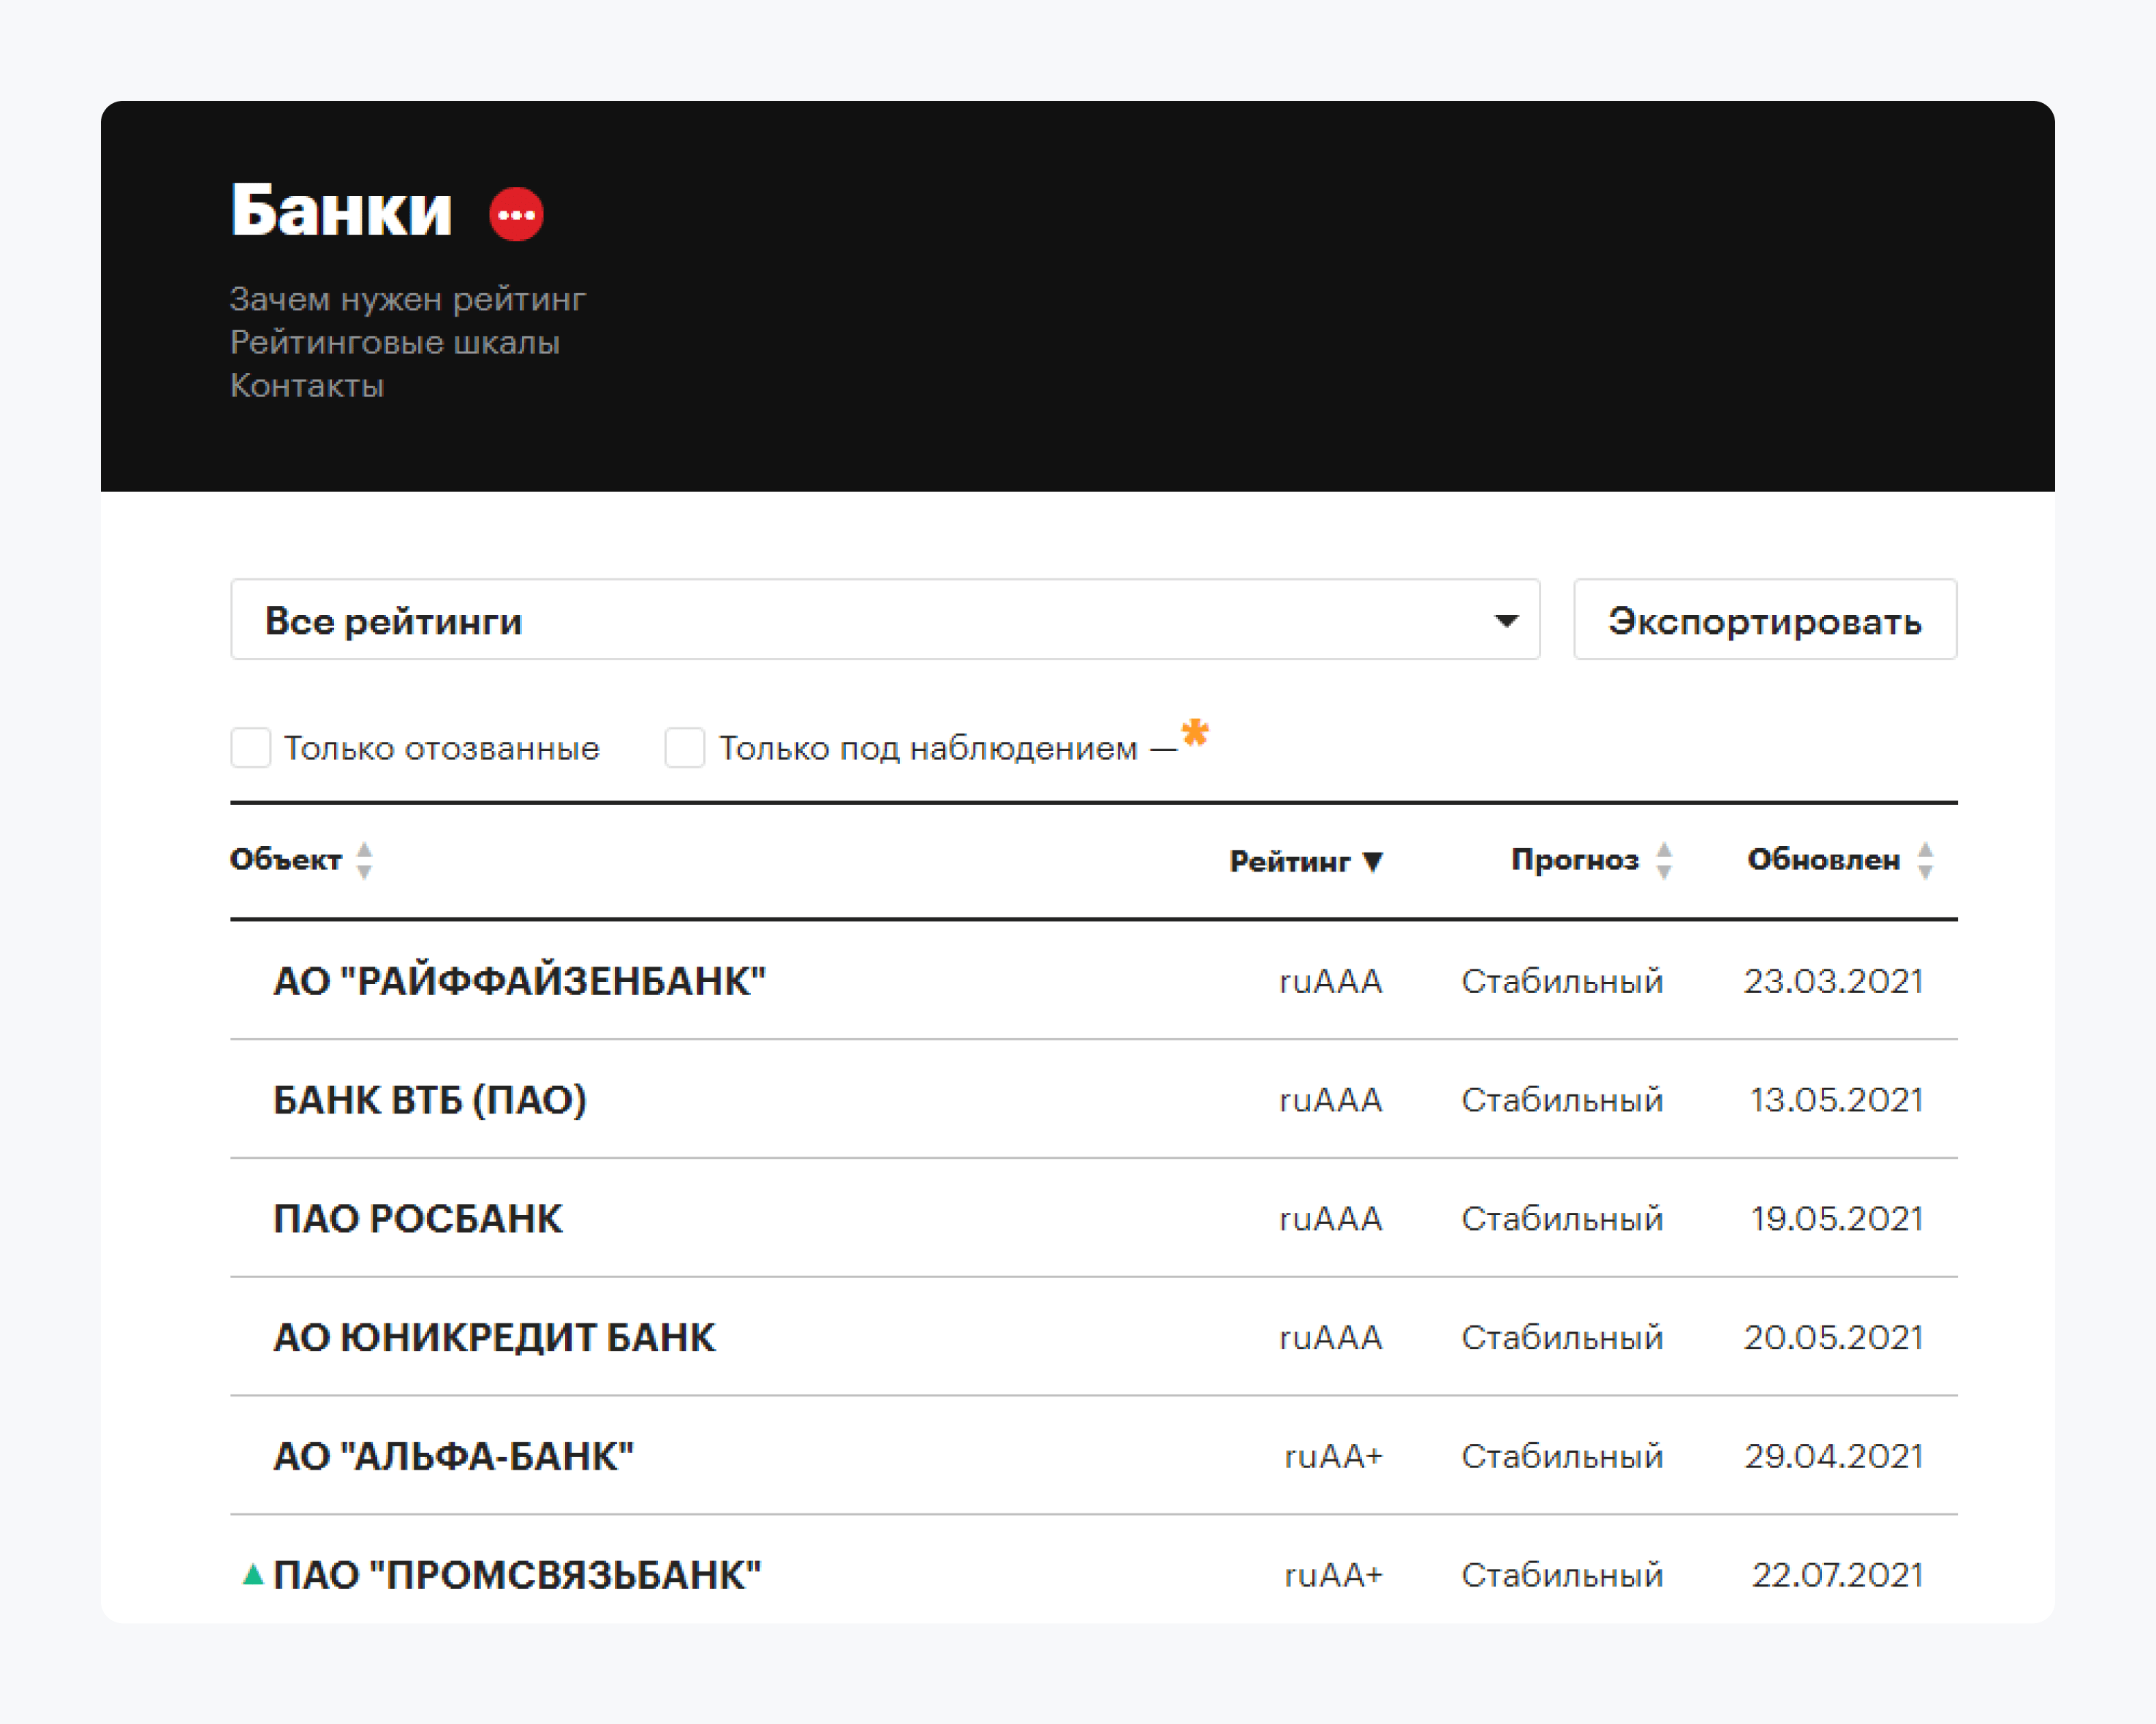Open the Рейтинговые шкалы link
This screenshot has width=2156, height=1724.
(x=395, y=342)
